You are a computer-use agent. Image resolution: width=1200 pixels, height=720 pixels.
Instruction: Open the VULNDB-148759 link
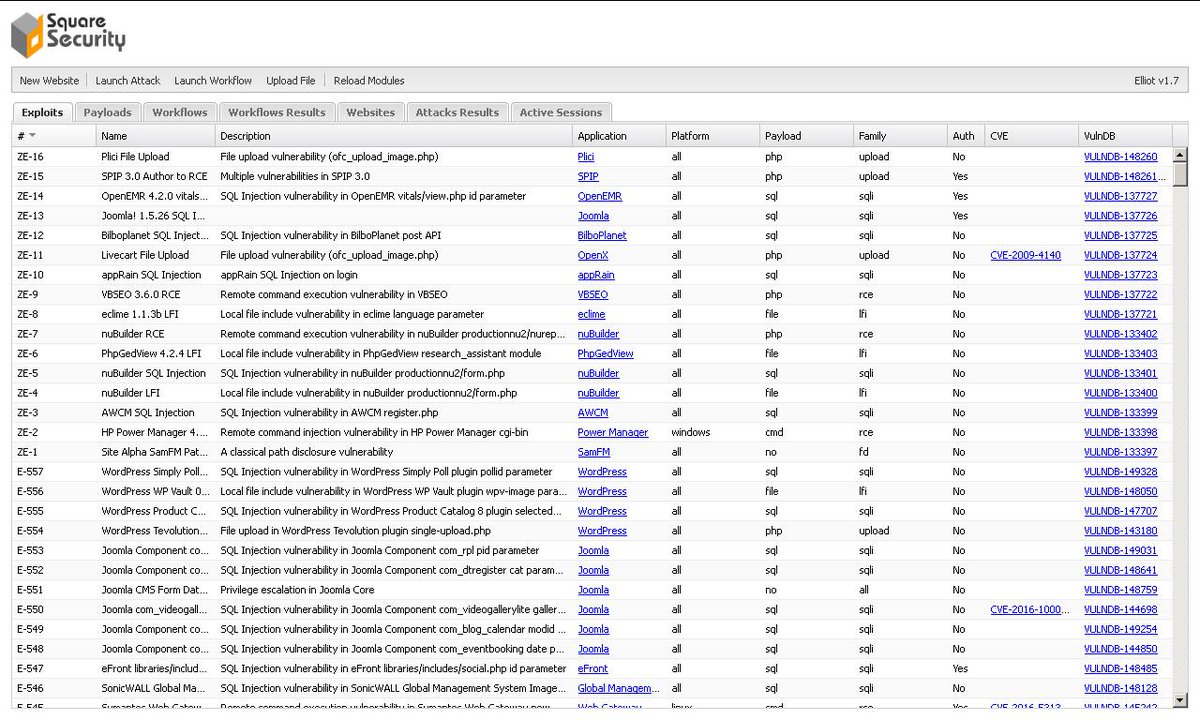(1120, 590)
